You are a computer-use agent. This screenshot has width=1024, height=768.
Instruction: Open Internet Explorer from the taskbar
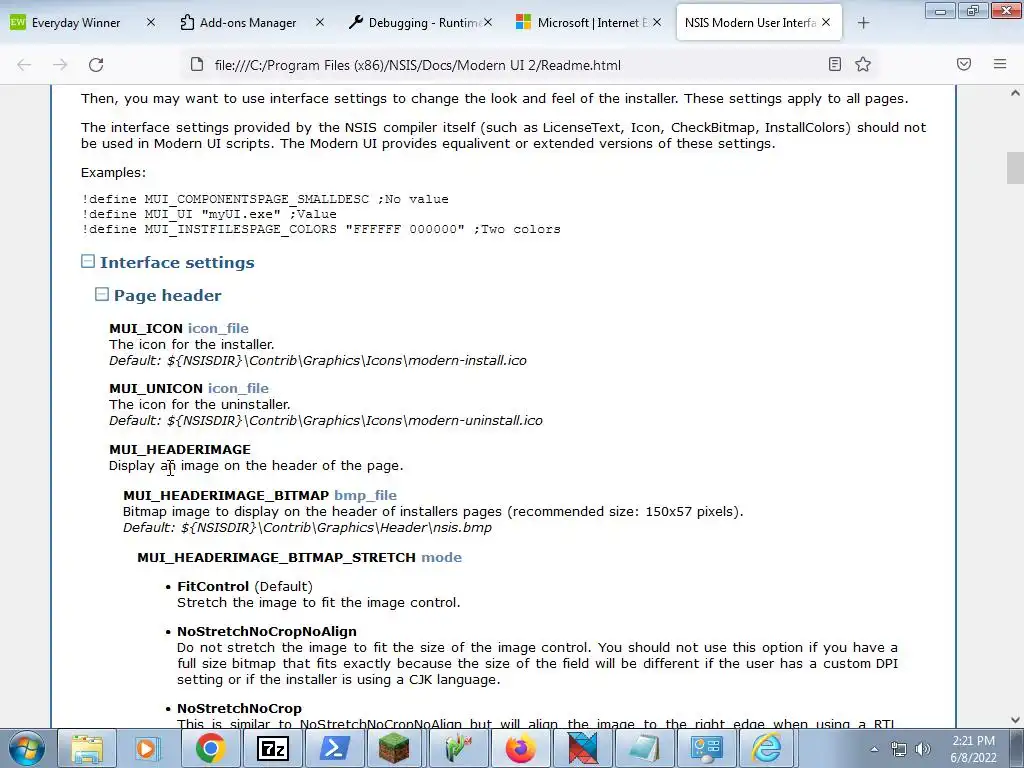pyautogui.click(x=767, y=748)
